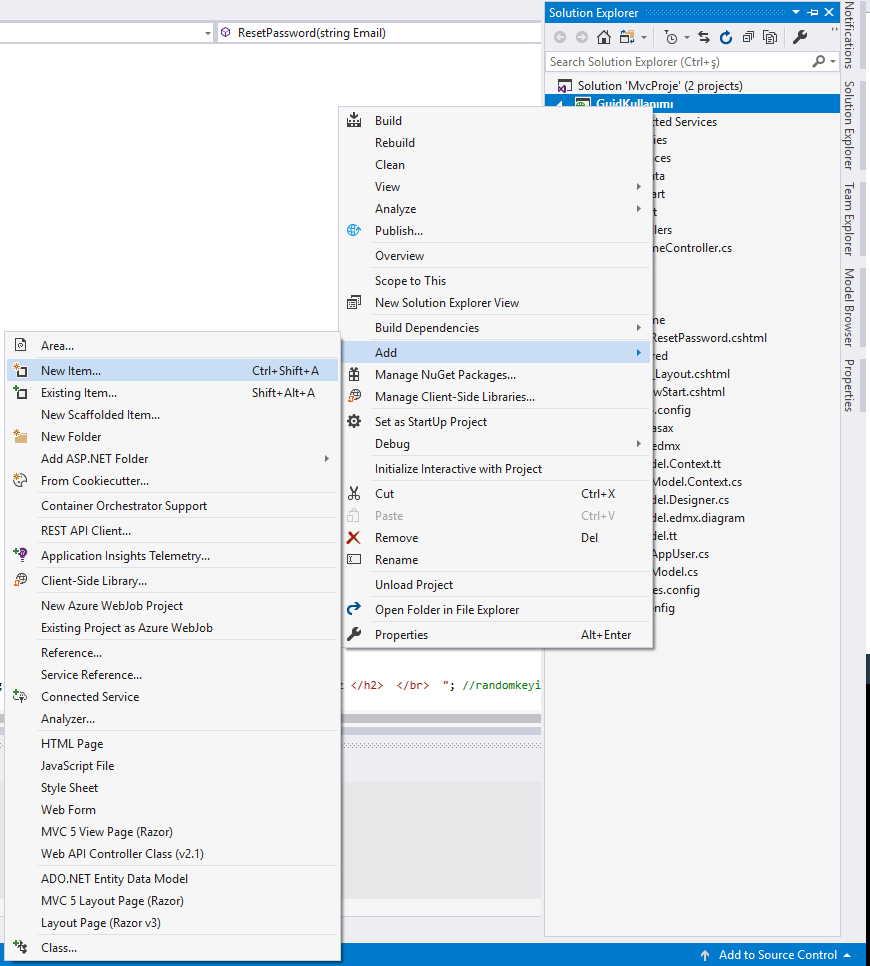Image resolution: width=870 pixels, height=966 pixels.
Task: Open the Notifications side tab
Action: click(849, 36)
